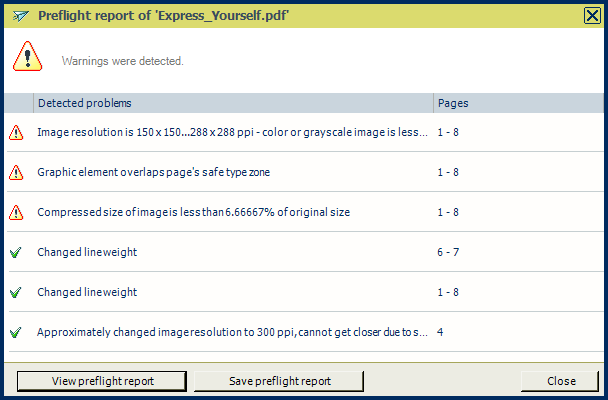This screenshot has height=400, width=608.
Task: Click green checkmark beside 300 ppi resolution fix
Action: tap(16, 332)
